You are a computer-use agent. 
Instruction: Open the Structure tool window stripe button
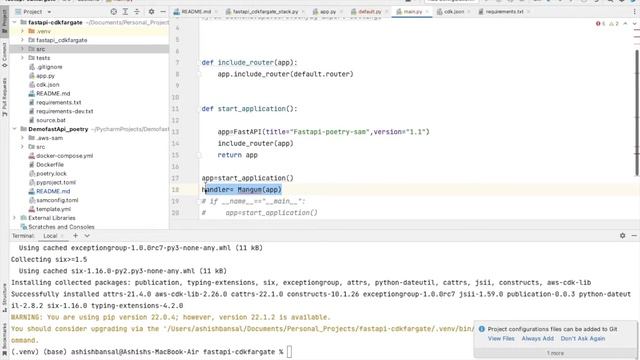[4, 298]
